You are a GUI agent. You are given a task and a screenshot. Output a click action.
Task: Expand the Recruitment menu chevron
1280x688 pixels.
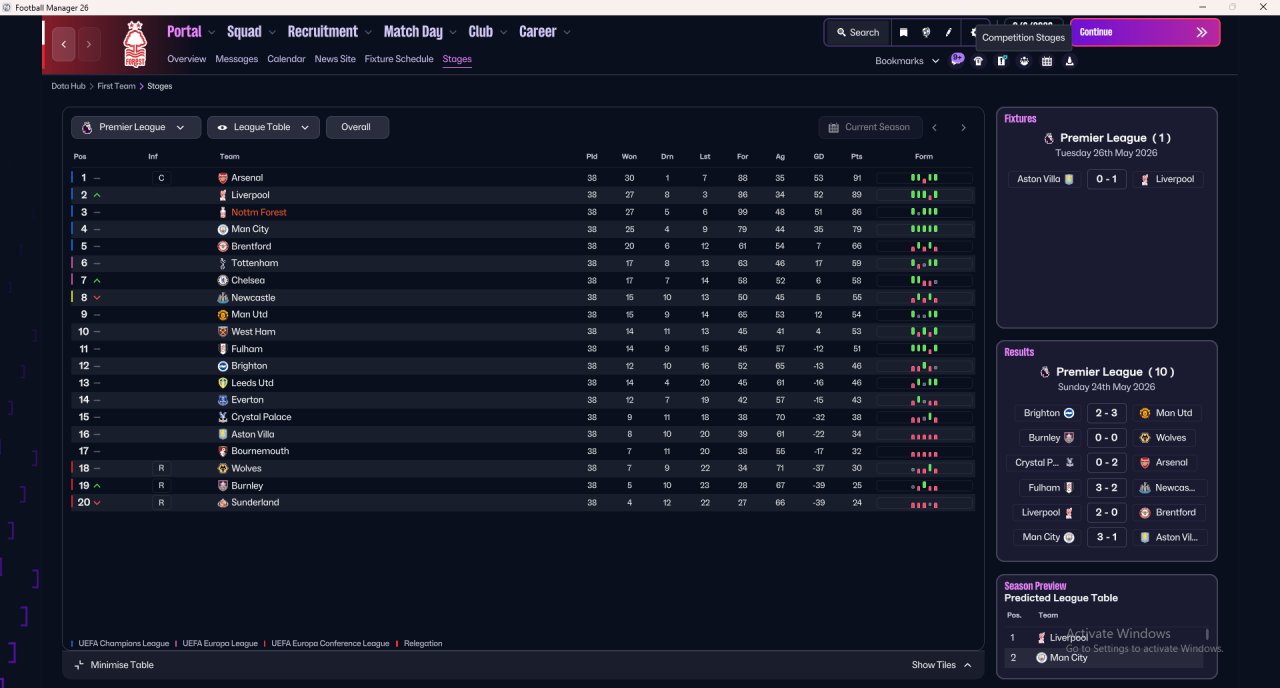coord(368,32)
